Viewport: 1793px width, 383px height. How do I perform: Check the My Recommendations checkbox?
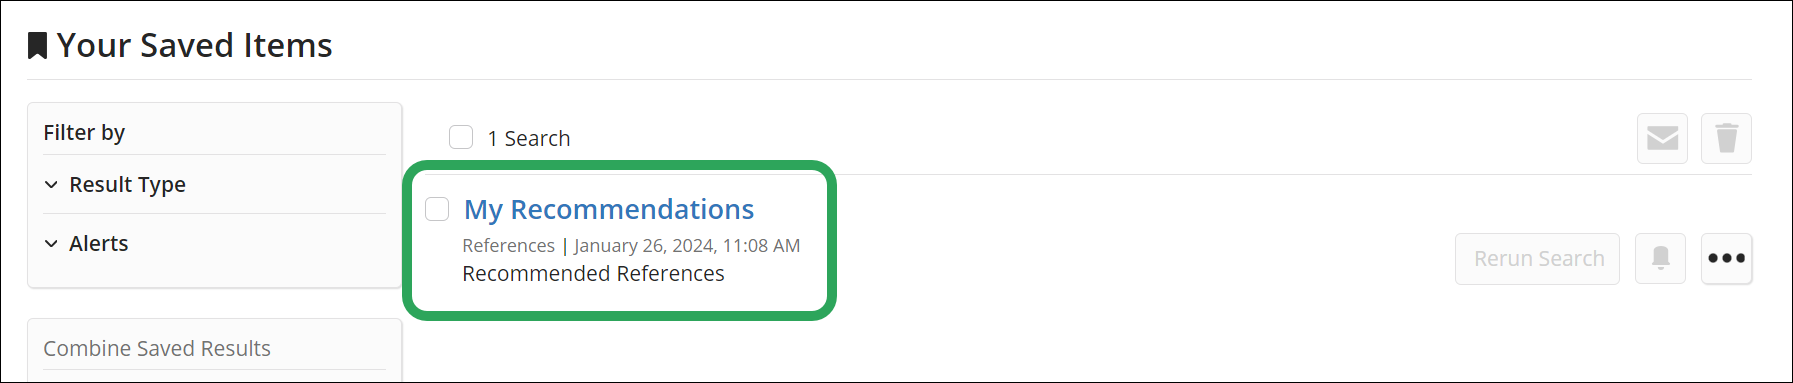[437, 209]
